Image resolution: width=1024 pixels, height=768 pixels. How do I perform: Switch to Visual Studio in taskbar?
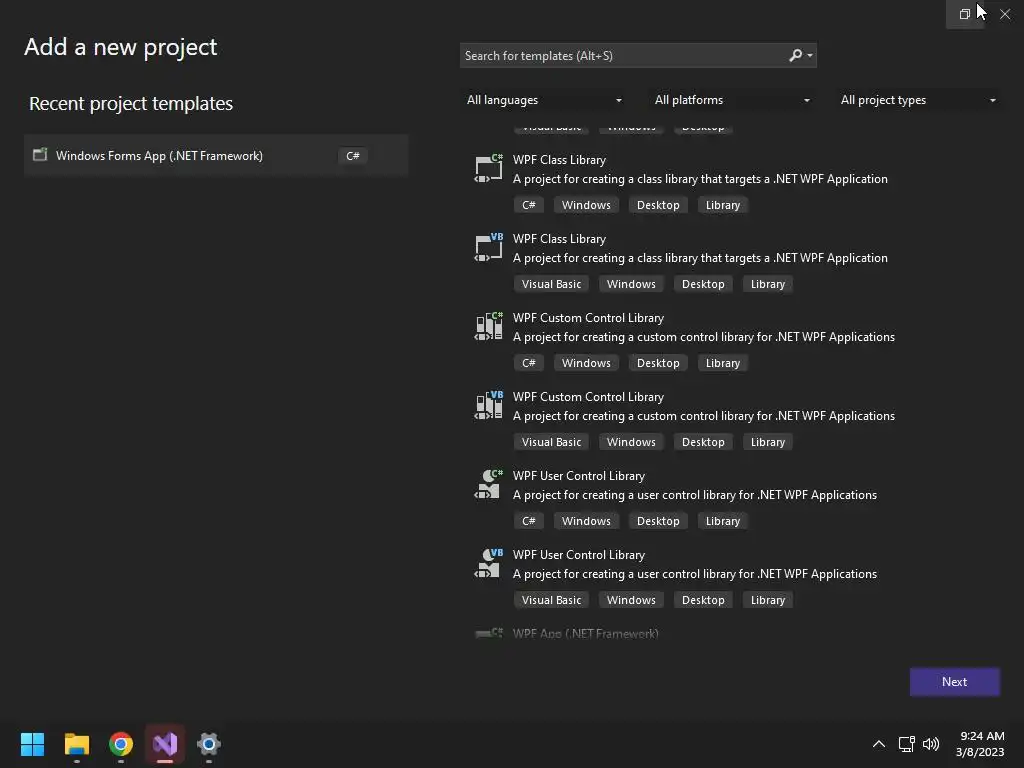tap(165, 744)
